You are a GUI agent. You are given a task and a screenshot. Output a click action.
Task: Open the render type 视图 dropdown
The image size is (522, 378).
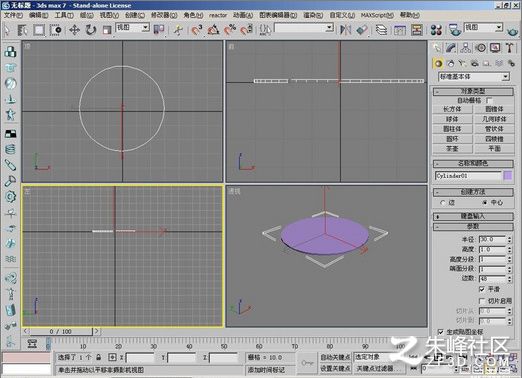click(483, 28)
